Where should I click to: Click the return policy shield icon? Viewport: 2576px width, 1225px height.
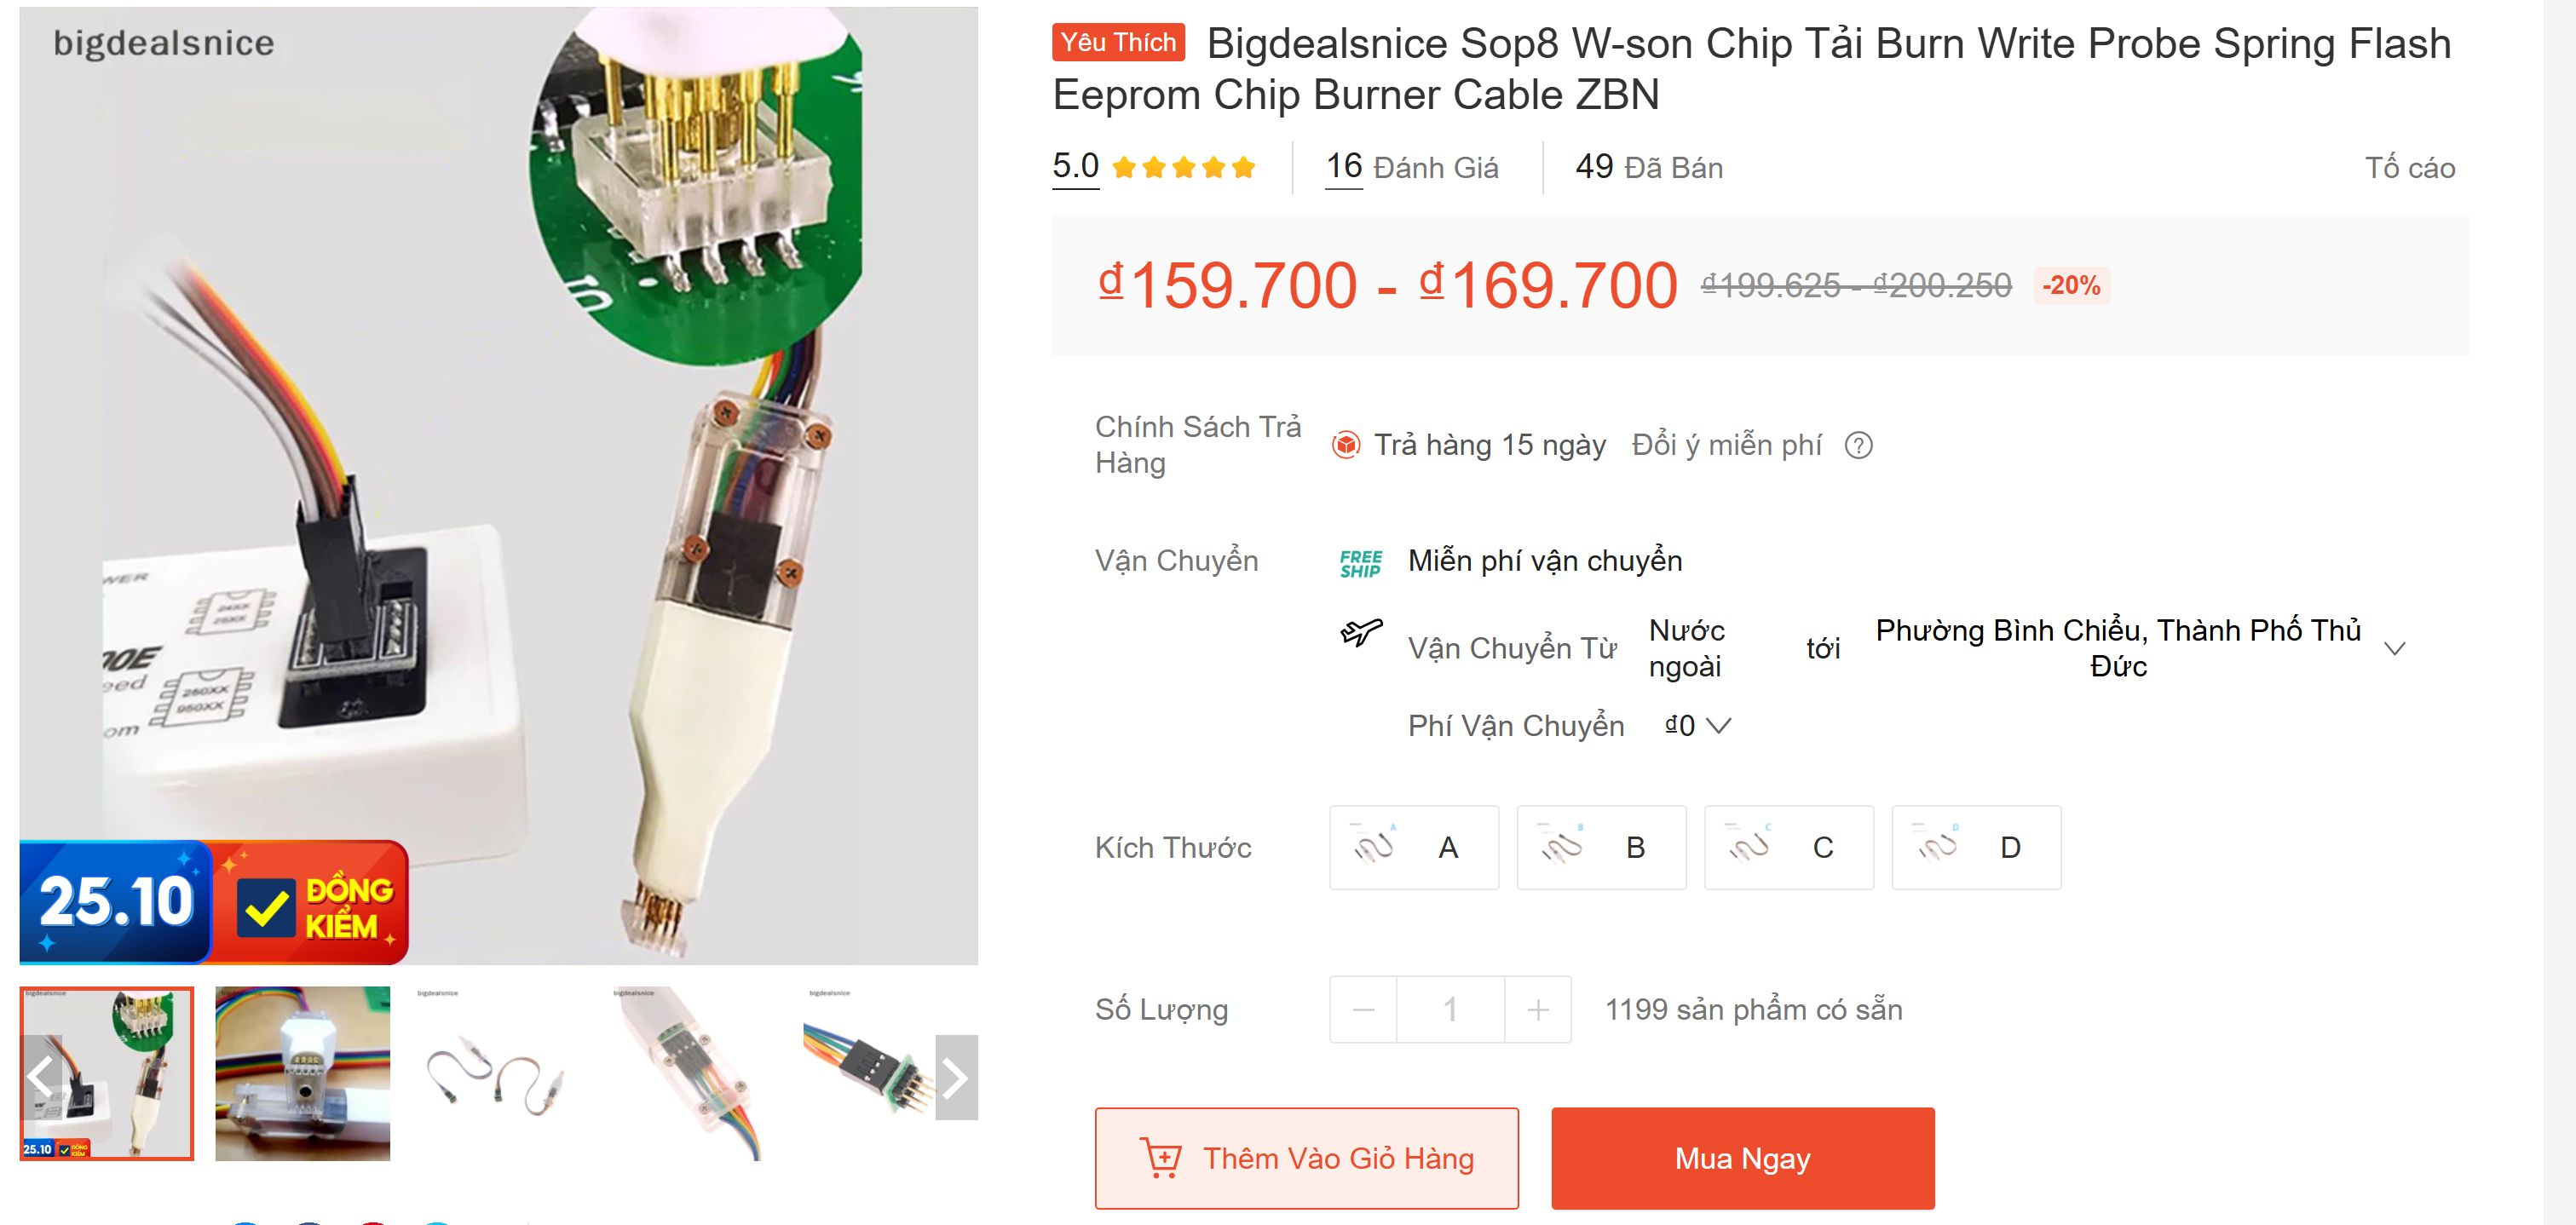pos(1346,445)
